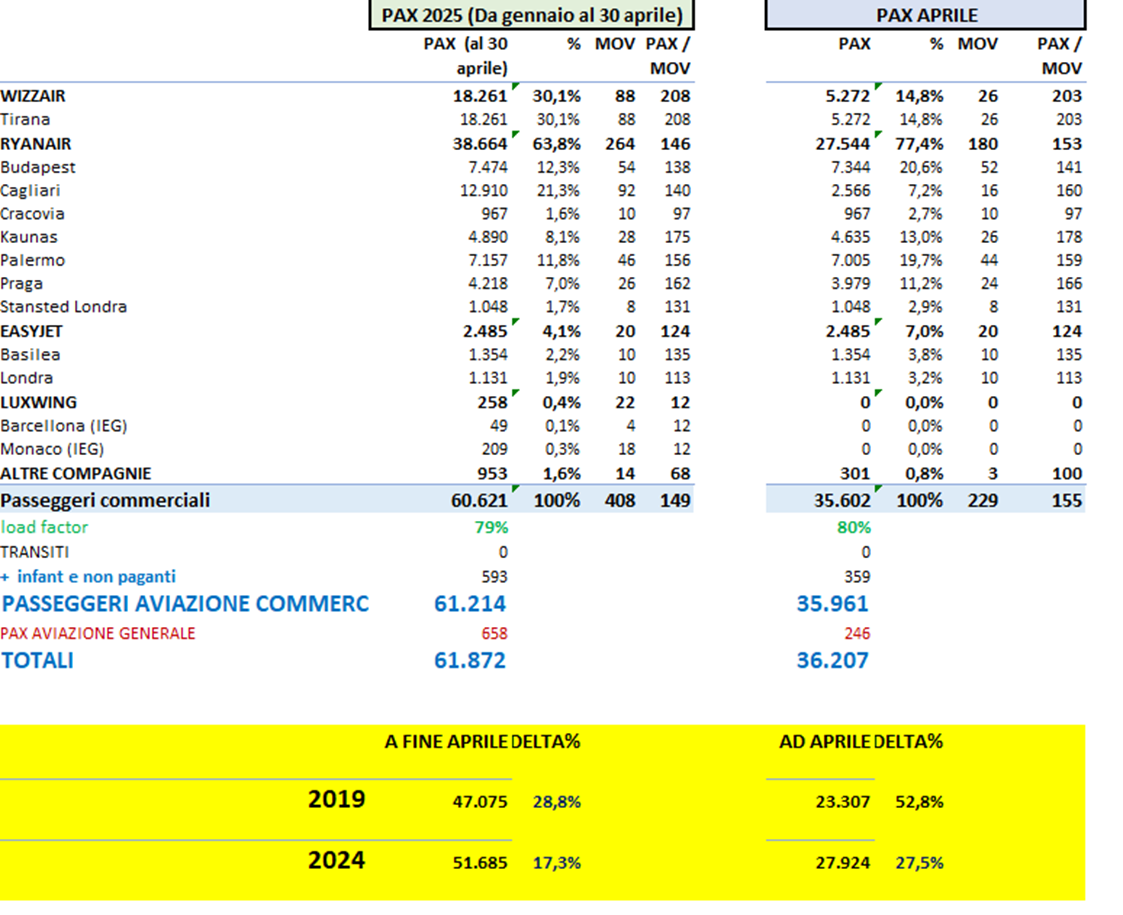Select the Basilea row label
This screenshot has width=1123, height=915.
pyautogui.click(x=30, y=355)
